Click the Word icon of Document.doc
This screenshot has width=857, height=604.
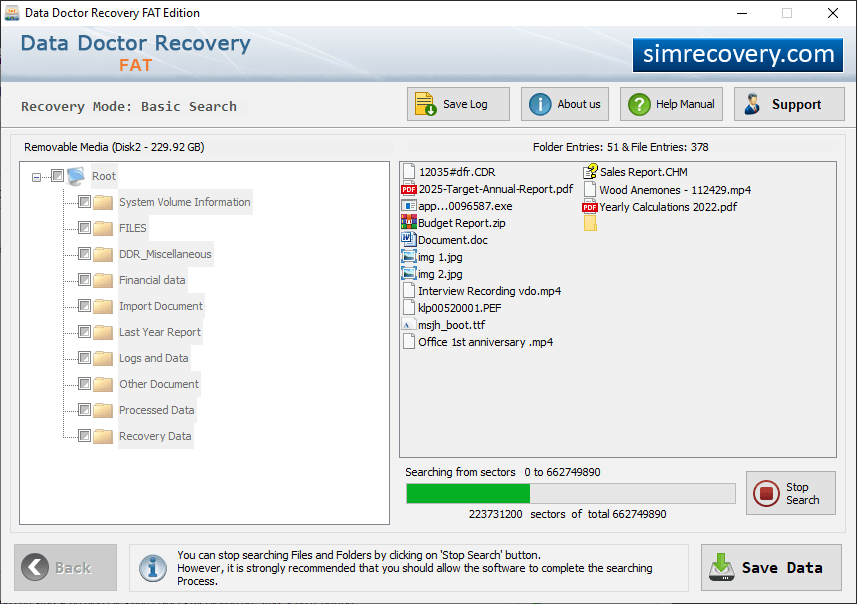pos(409,239)
